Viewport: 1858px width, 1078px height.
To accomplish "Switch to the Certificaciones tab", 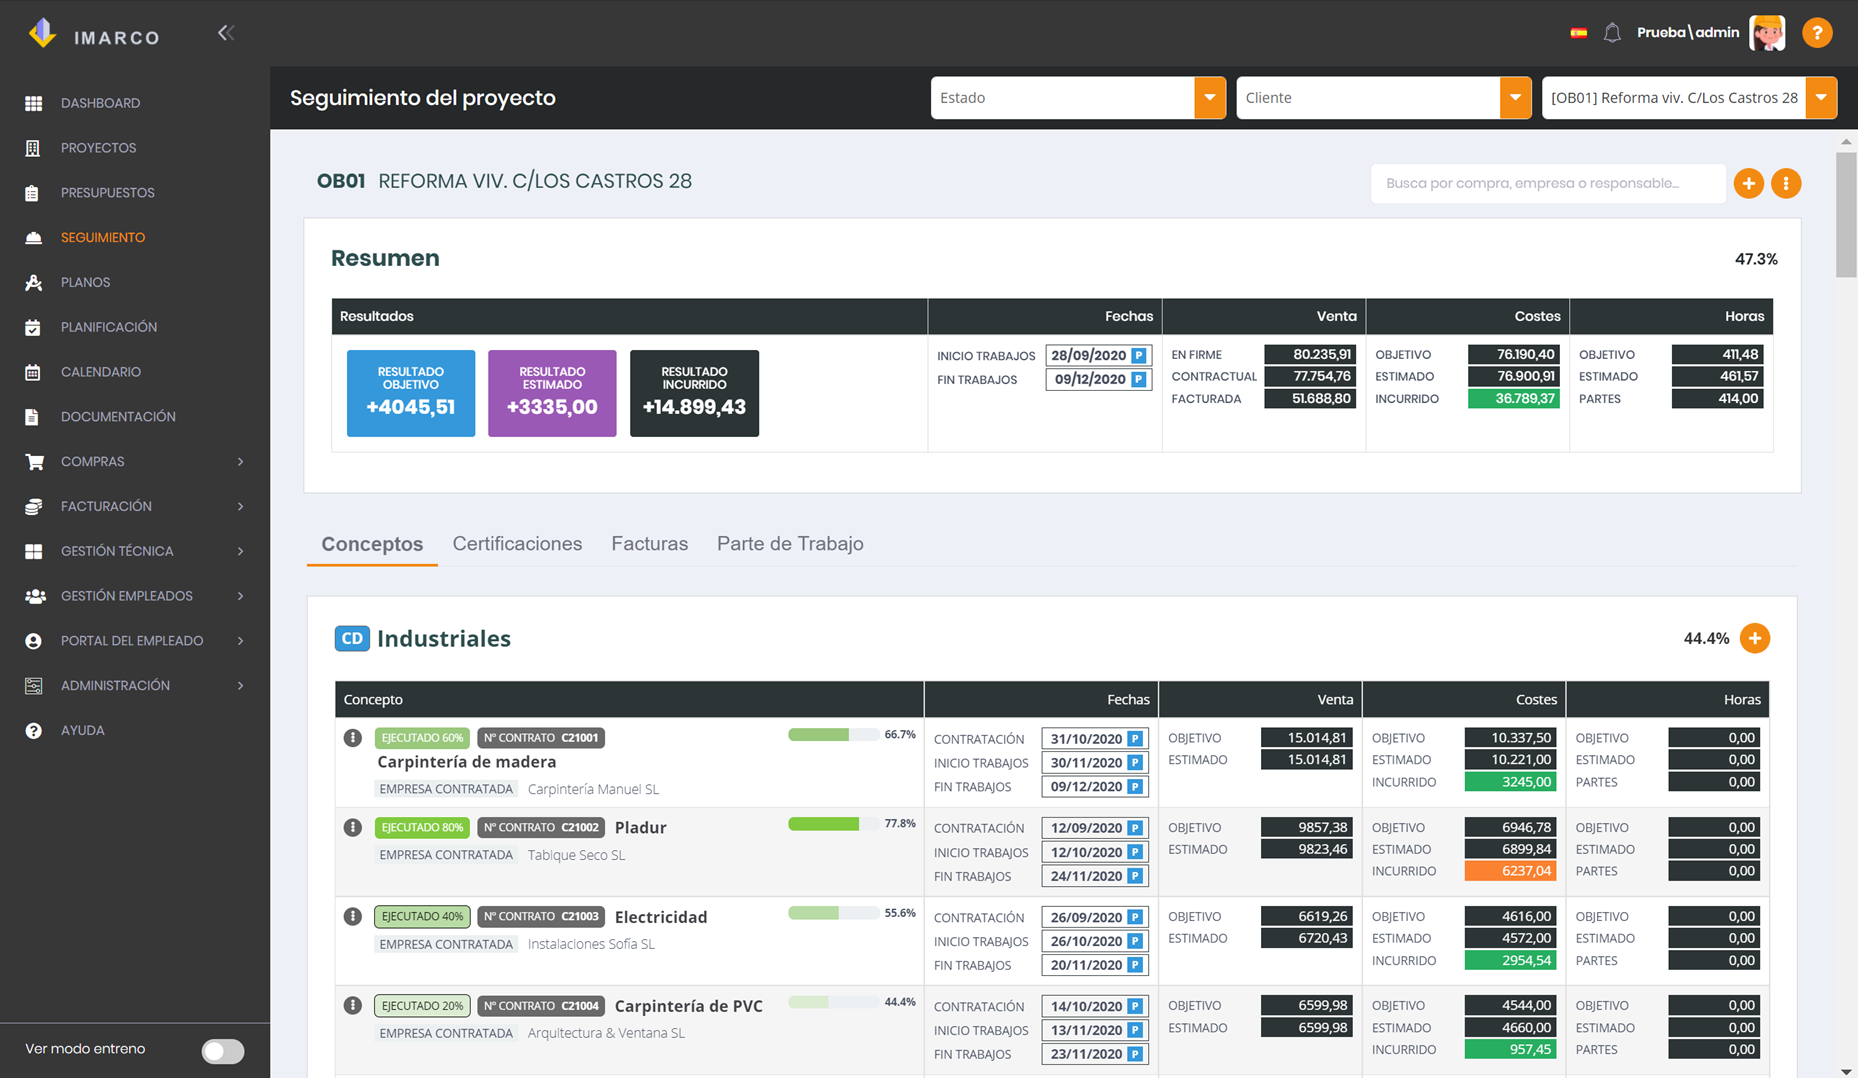I will pos(517,544).
